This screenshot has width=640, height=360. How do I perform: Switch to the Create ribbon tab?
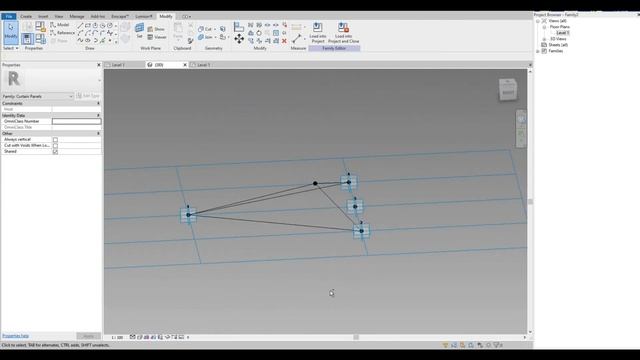(x=26, y=16)
